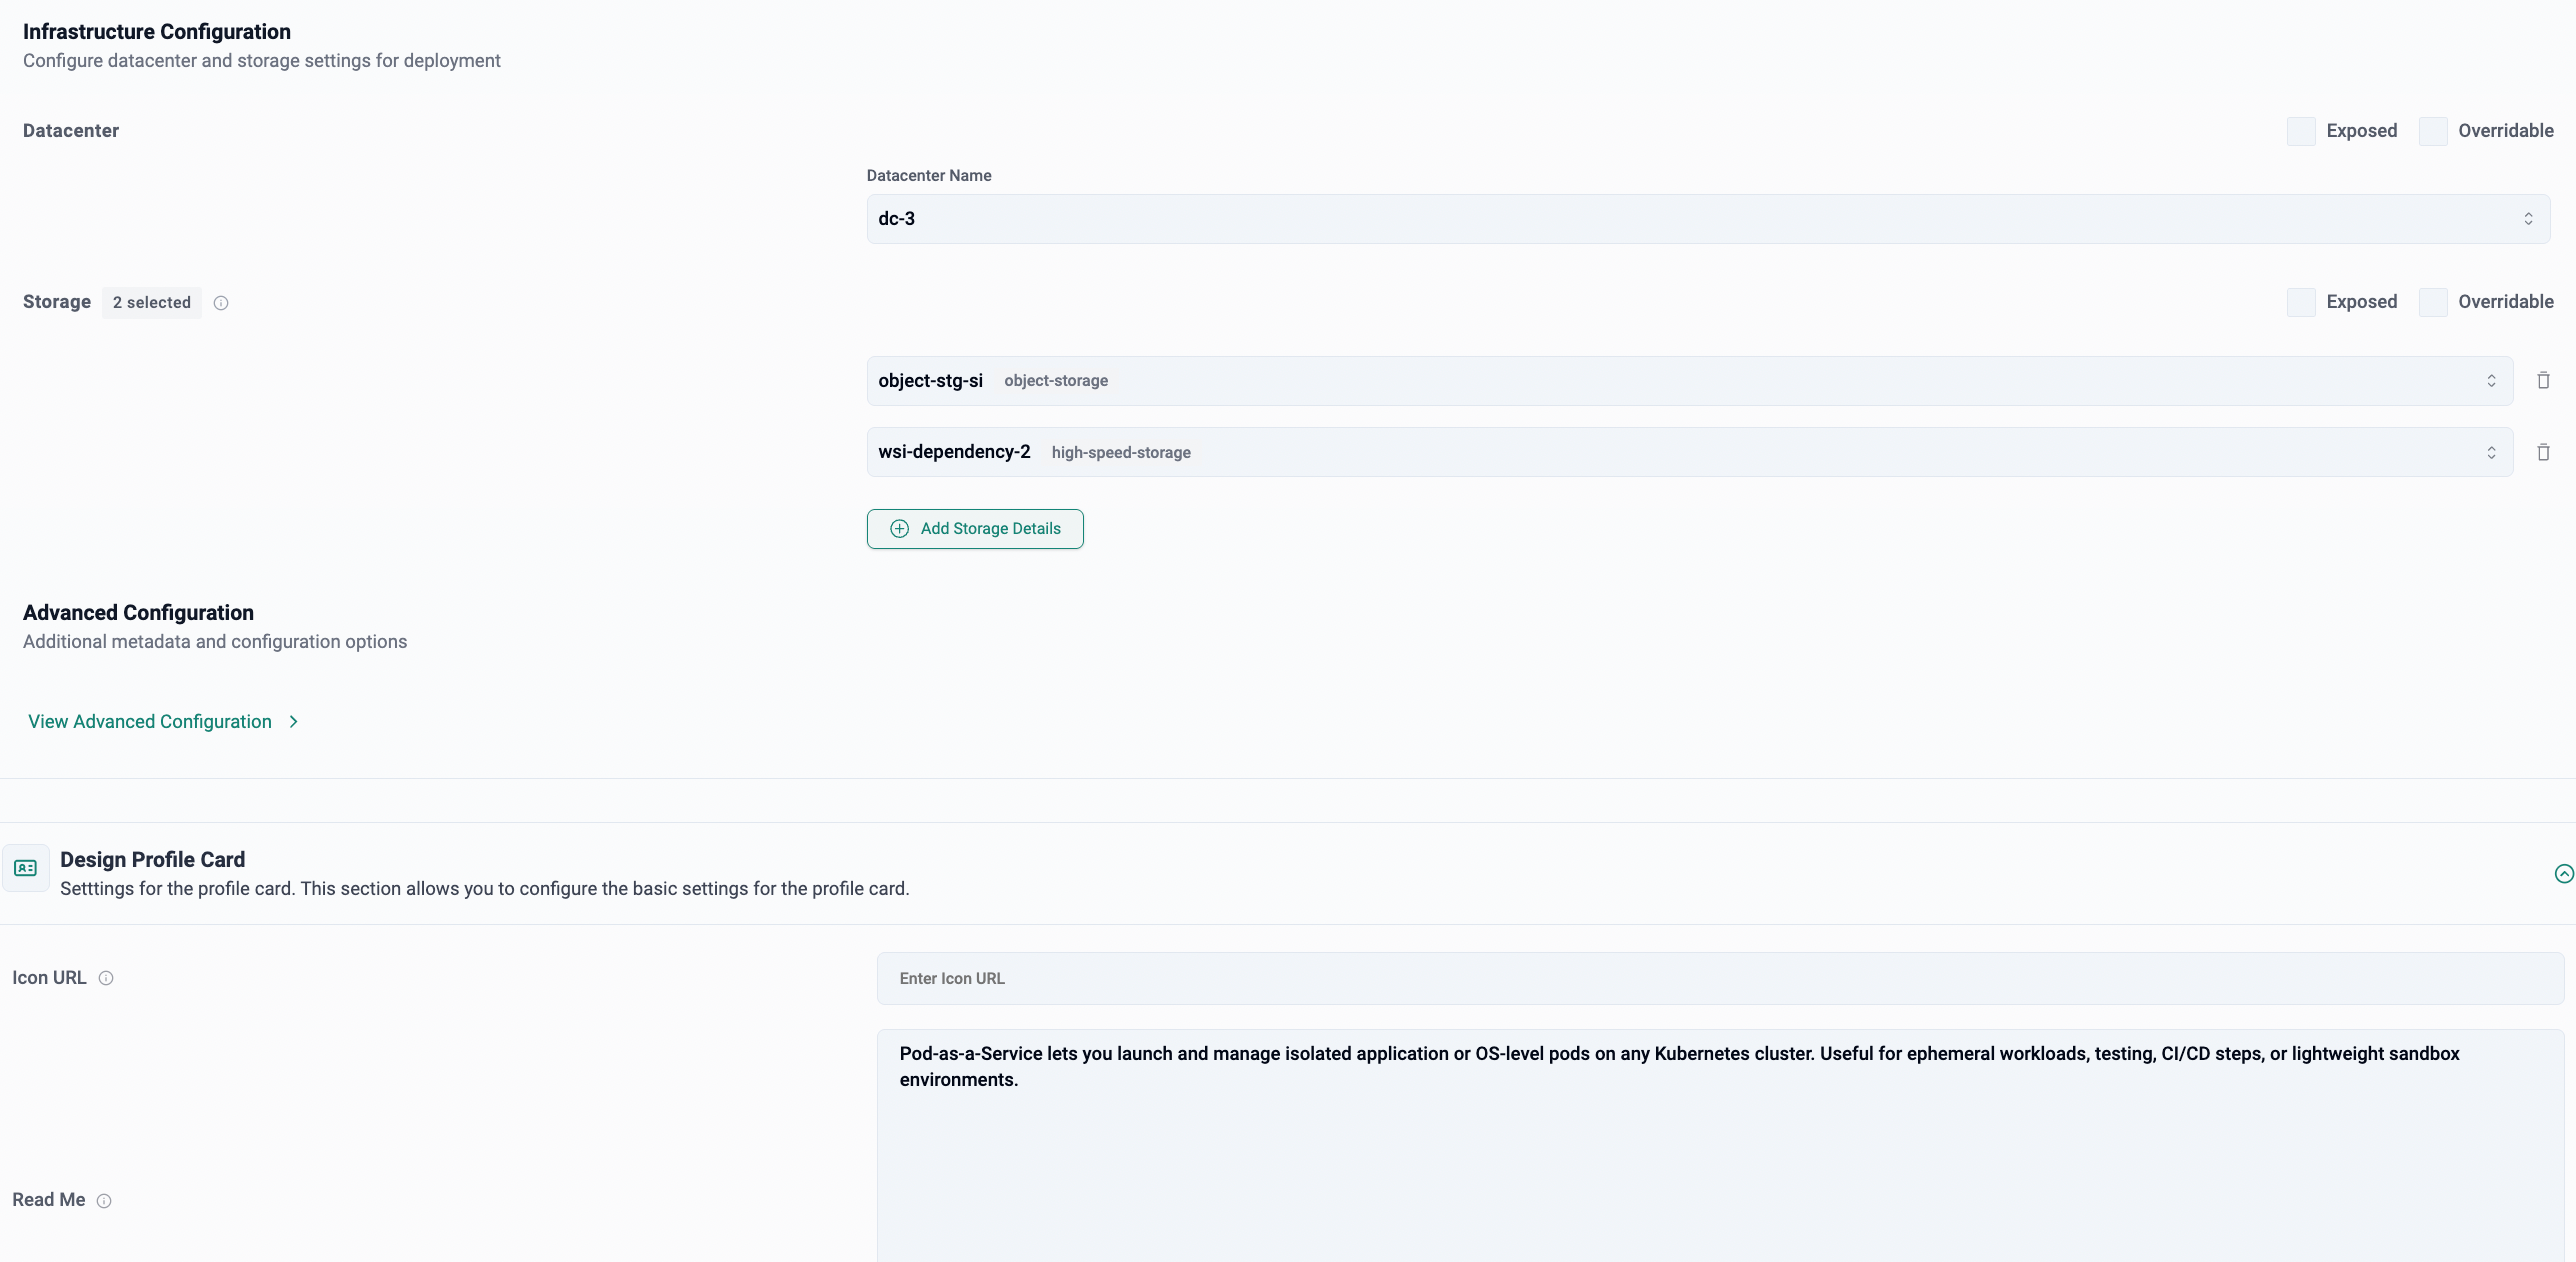The image size is (2576, 1262).
Task: Toggle Exposed checkbox for Storage
Action: [2301, 302]
